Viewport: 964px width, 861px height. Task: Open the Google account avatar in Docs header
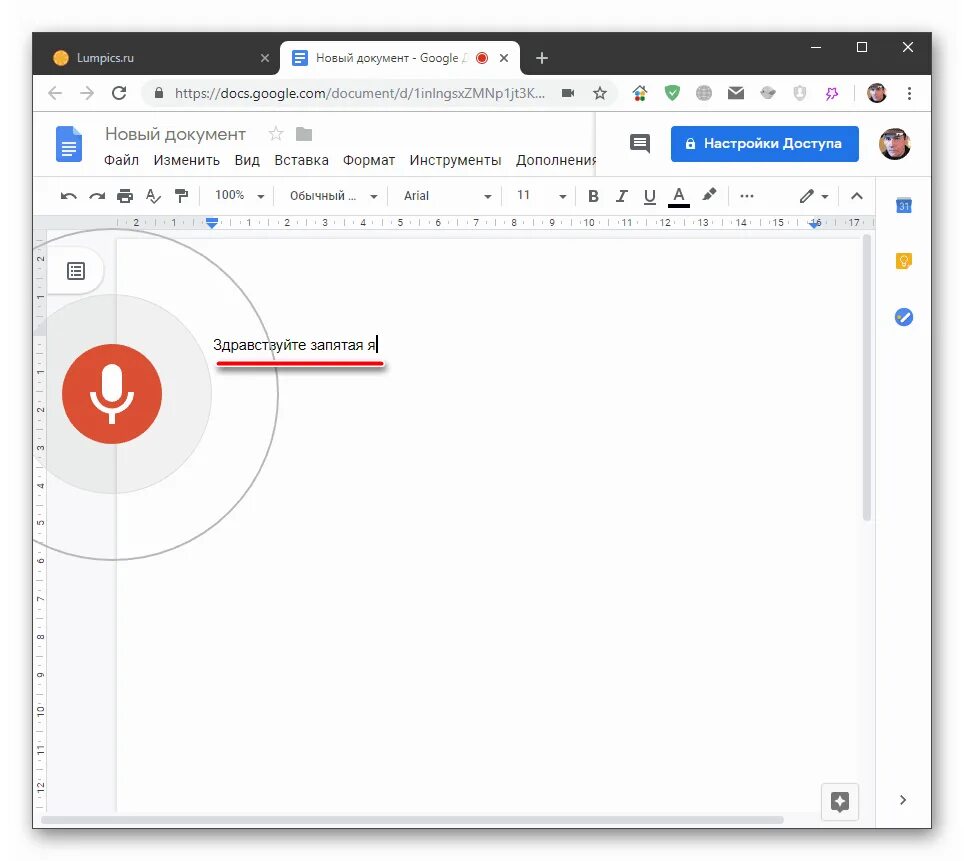point(894,144)
